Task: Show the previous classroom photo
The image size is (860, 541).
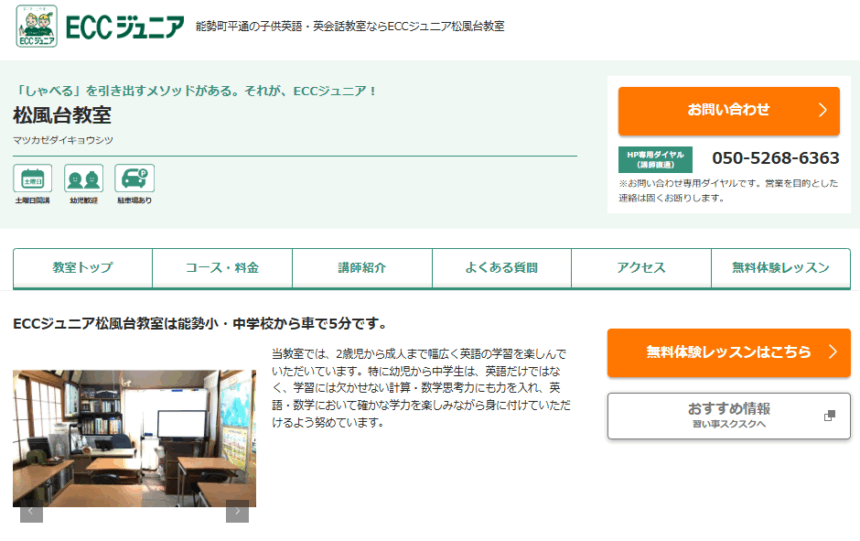Action: click(x=32, y=511)
